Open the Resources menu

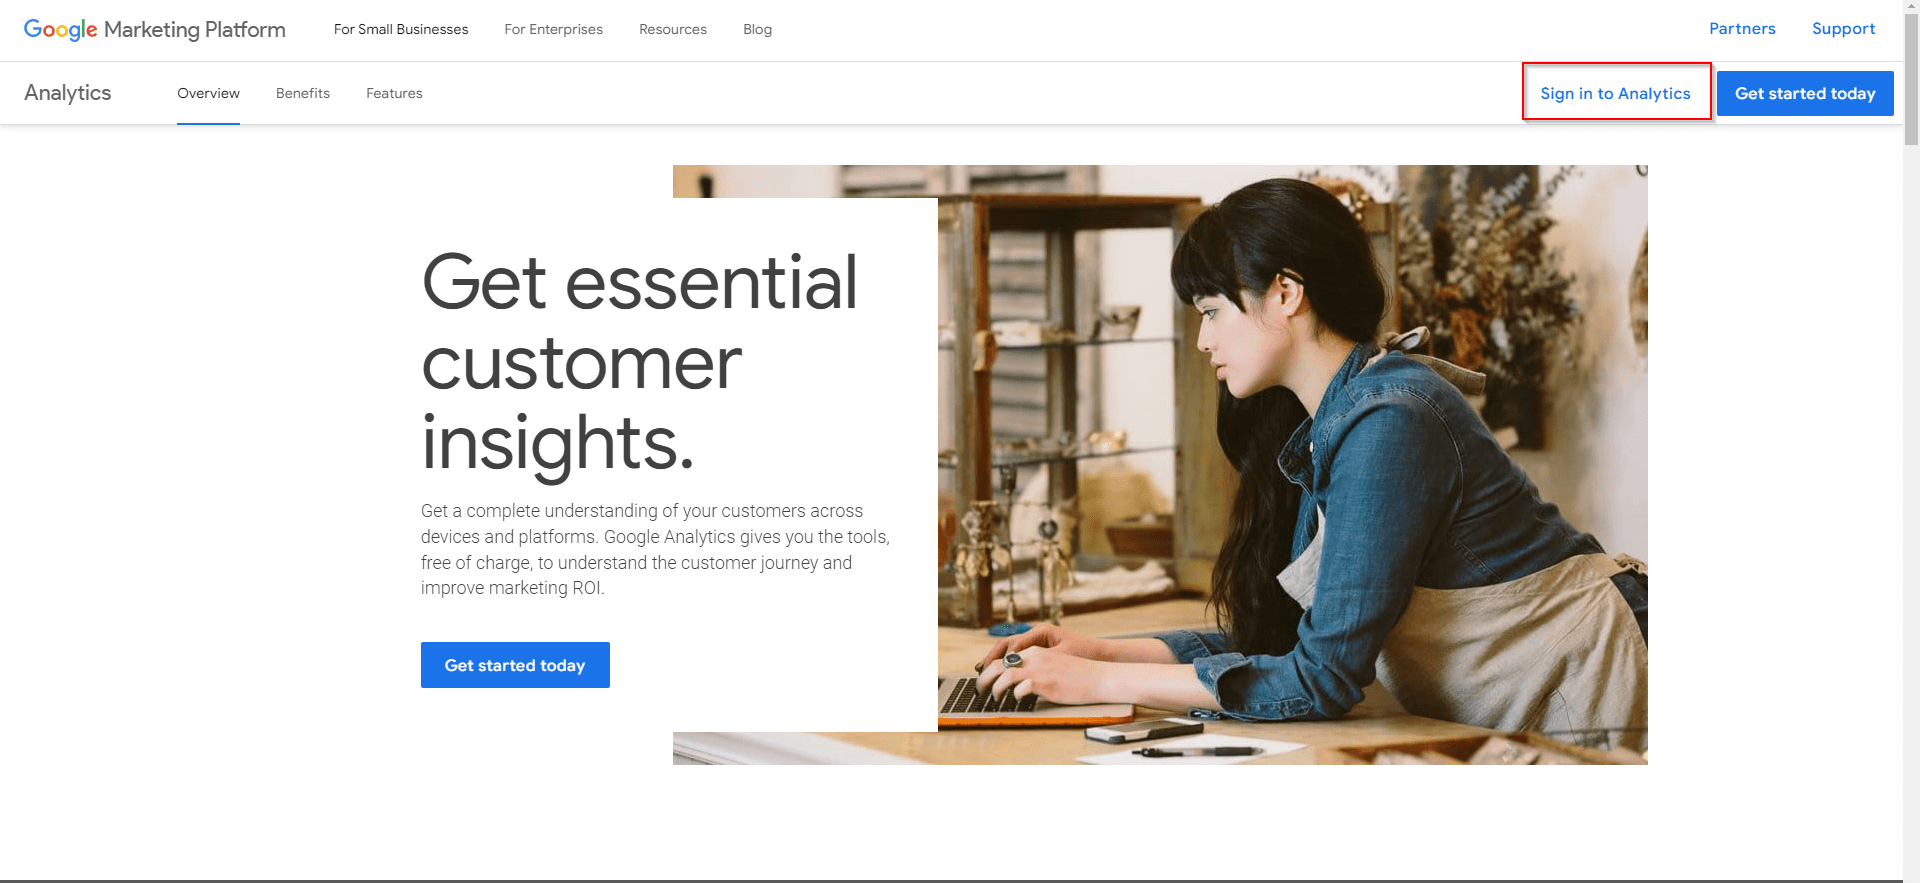(x=673, y=30)
